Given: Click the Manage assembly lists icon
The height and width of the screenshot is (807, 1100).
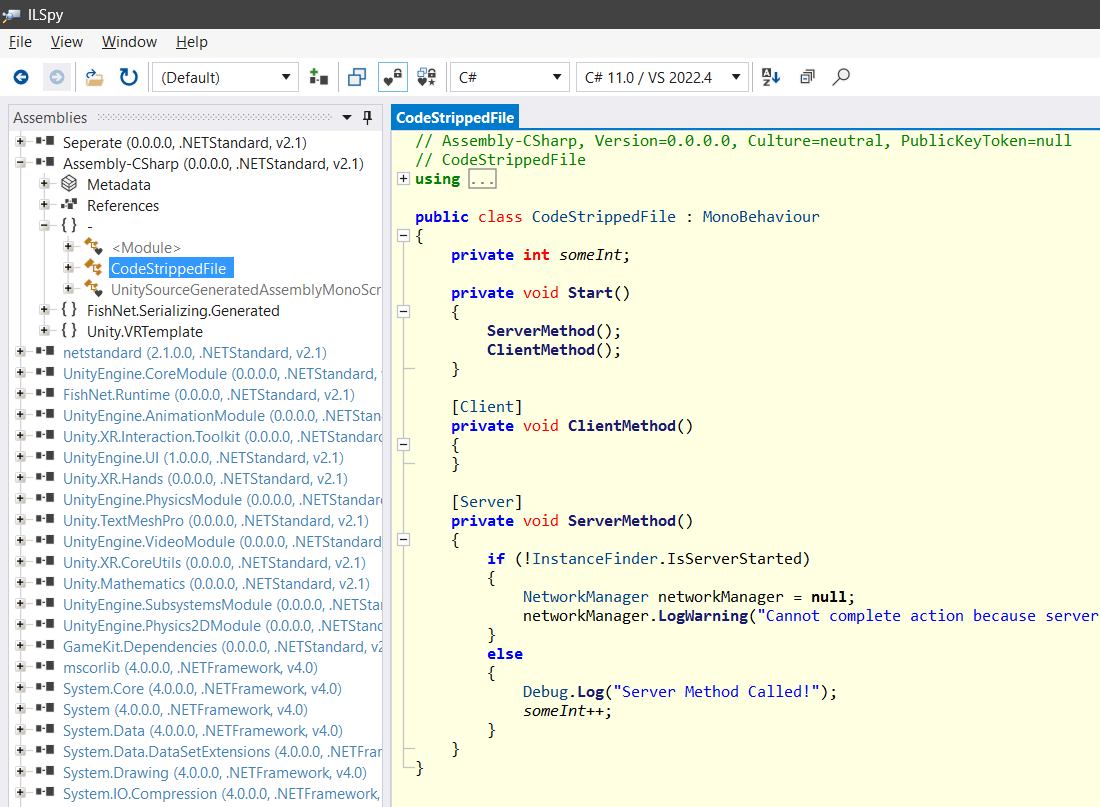Looking at the screenshot, I should [319, 77].
